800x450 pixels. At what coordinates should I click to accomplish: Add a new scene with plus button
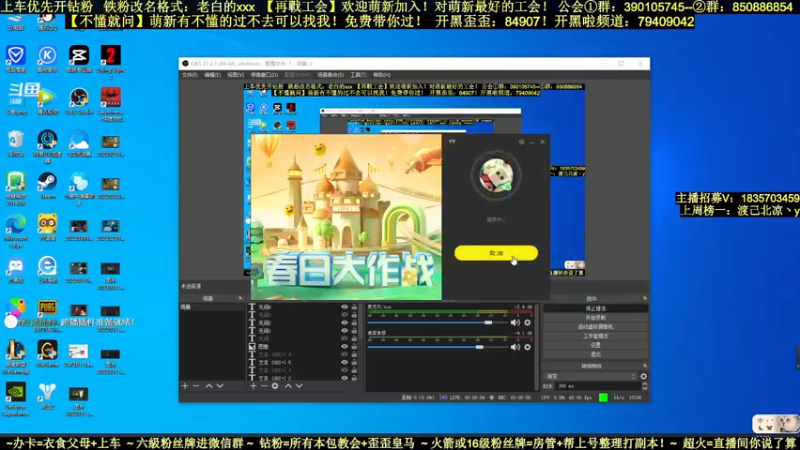pos(185,386)
